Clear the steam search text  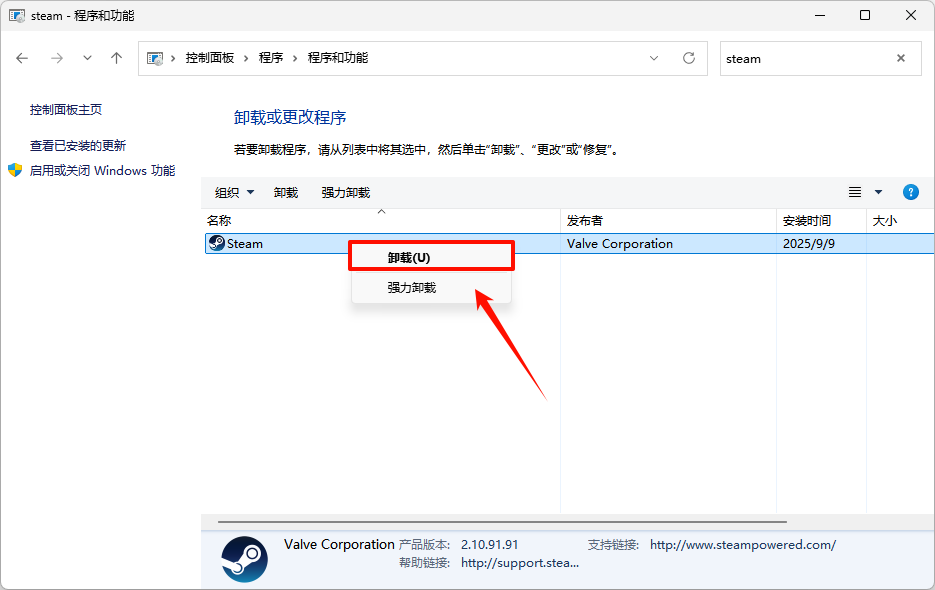901,58
